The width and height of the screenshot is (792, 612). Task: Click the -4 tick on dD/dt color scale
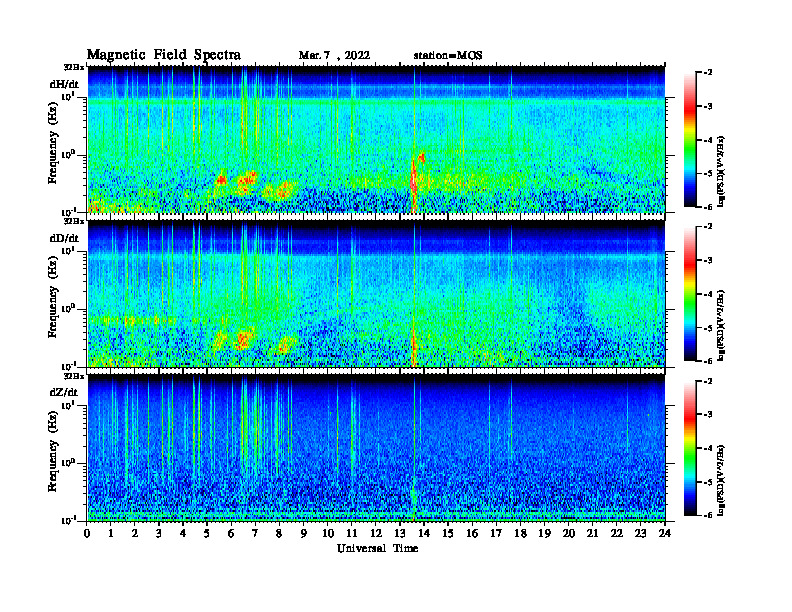pos(708,294)
